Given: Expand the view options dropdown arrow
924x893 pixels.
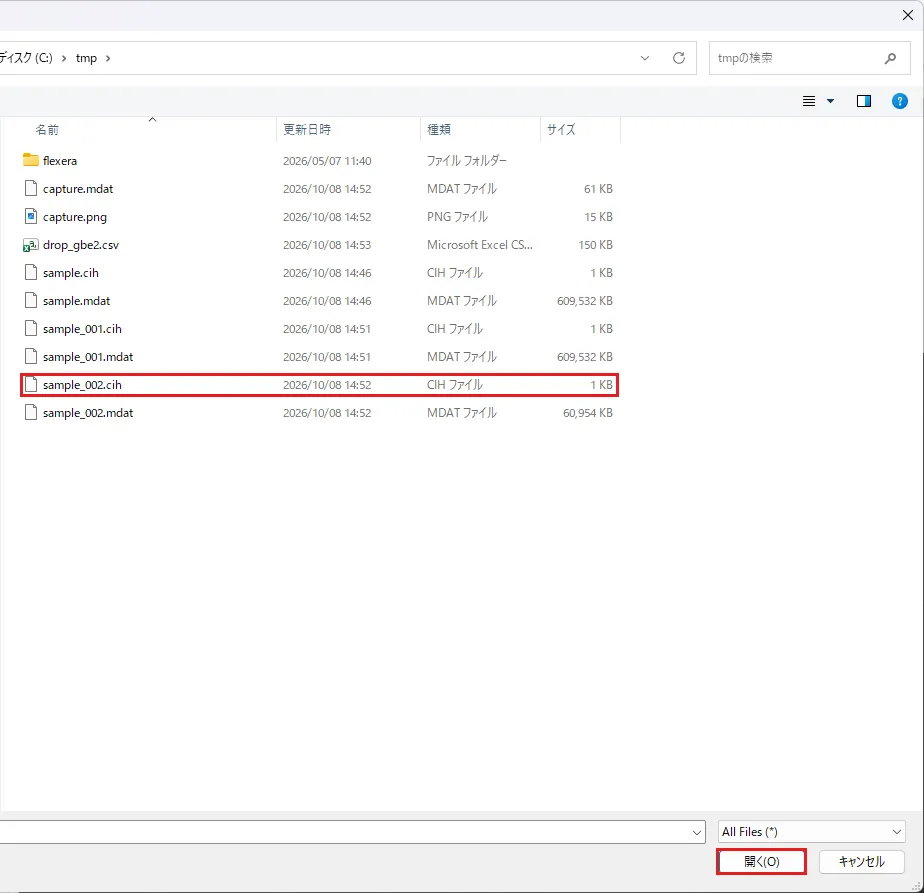Looking at the screenshot, I should (x=830, y=101).
